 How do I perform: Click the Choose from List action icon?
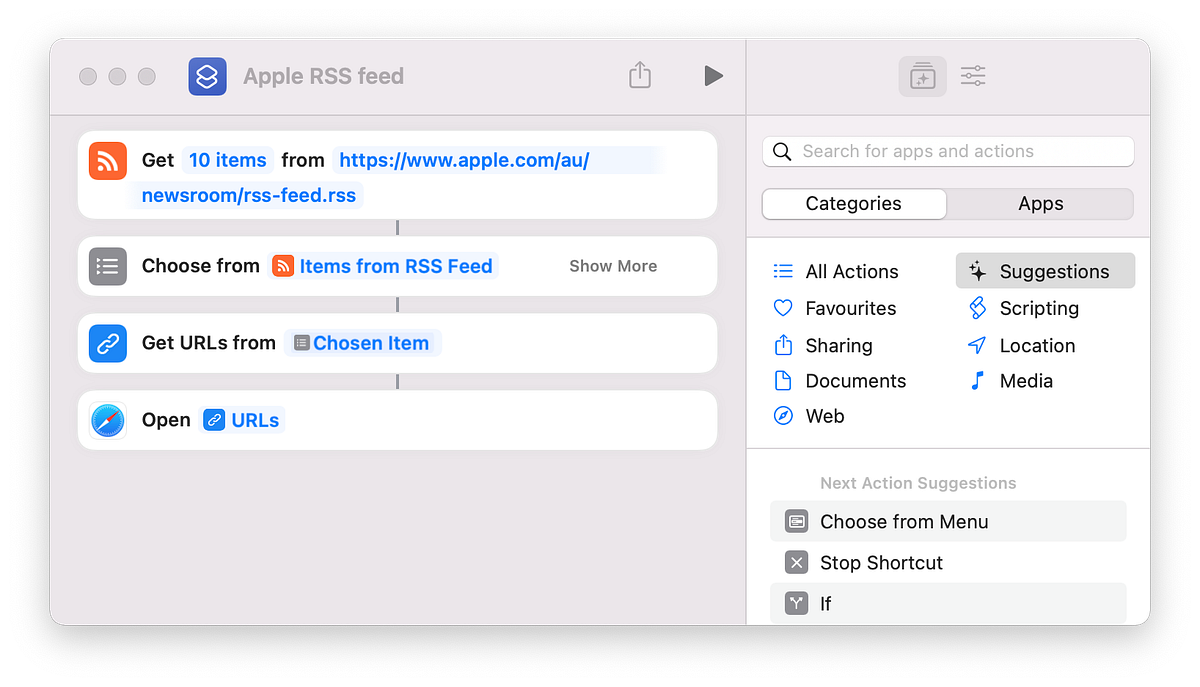point(107,266)
